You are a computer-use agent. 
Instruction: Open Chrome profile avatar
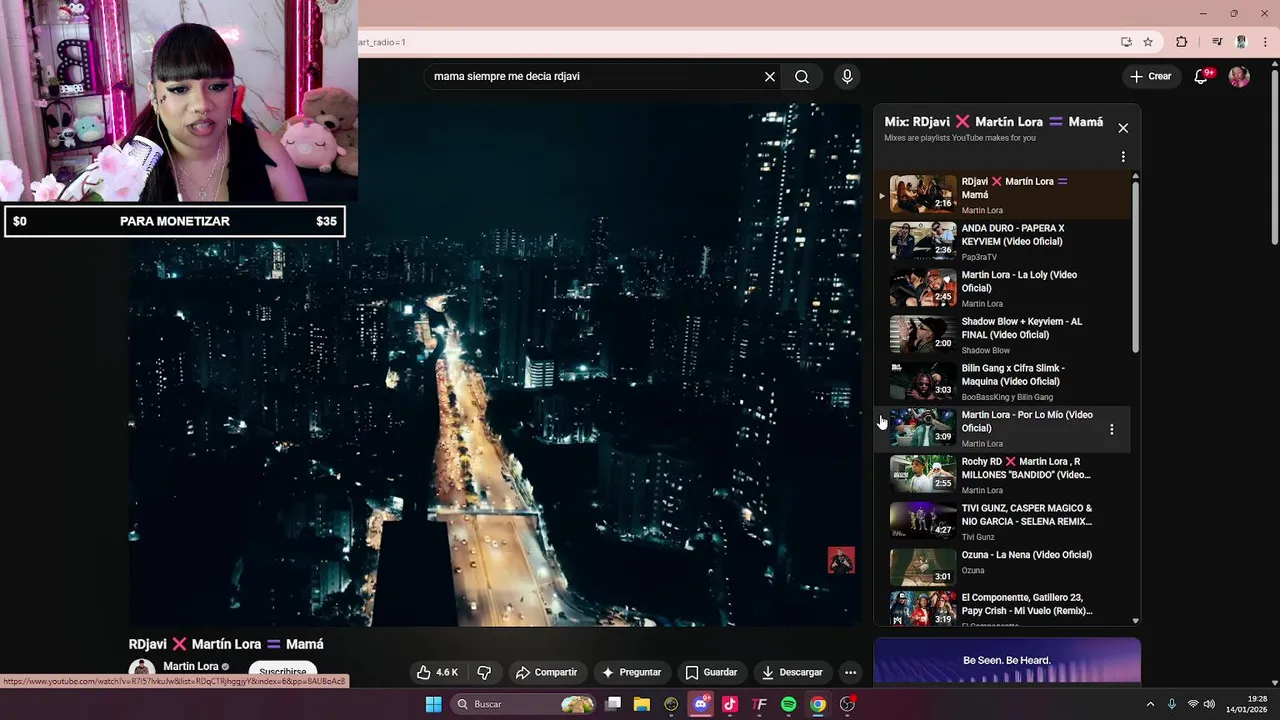click(x=1241, y=42)
